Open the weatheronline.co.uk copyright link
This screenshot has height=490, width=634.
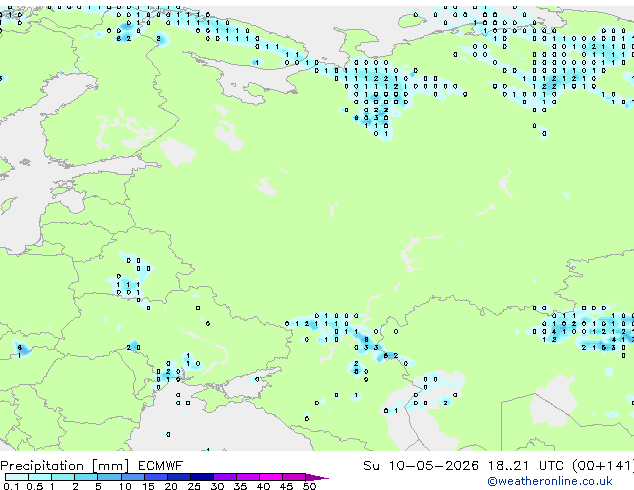tap(550, 481)
